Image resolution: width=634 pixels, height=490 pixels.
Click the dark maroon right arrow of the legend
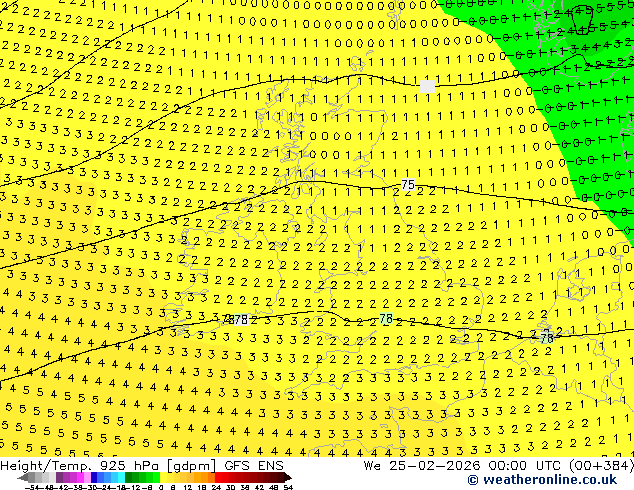coord(288,477)
